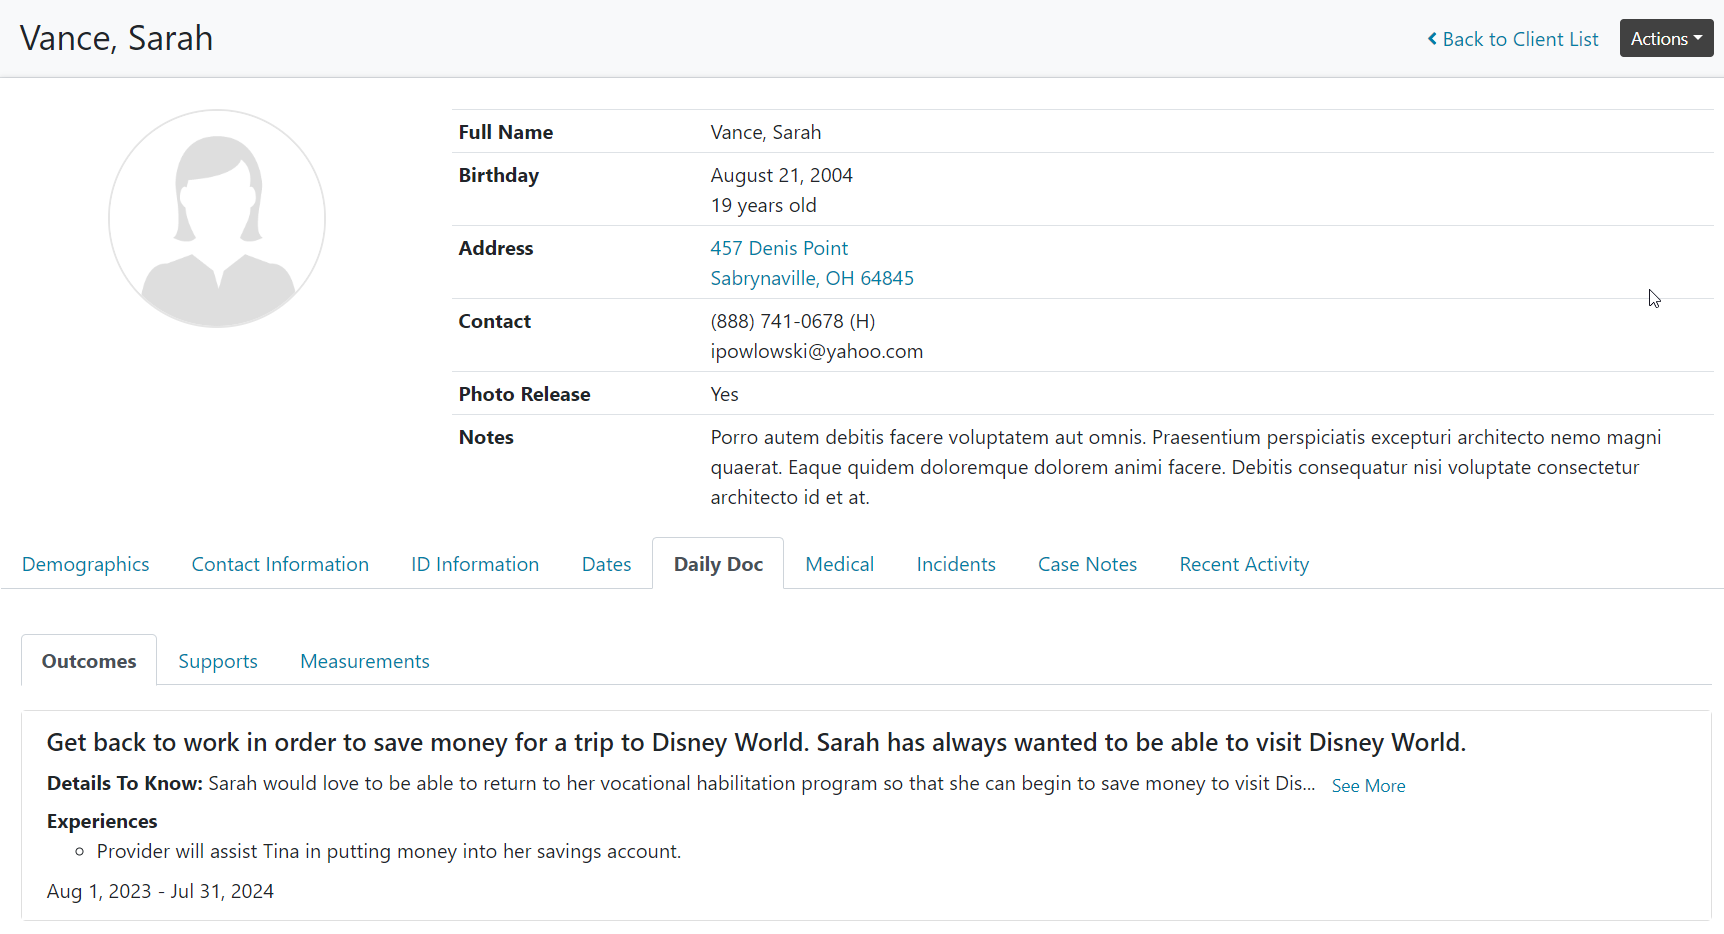Switch to the Case Notes tab
The width and height of the screenshot is (1724, 934).
point(1087,564)
